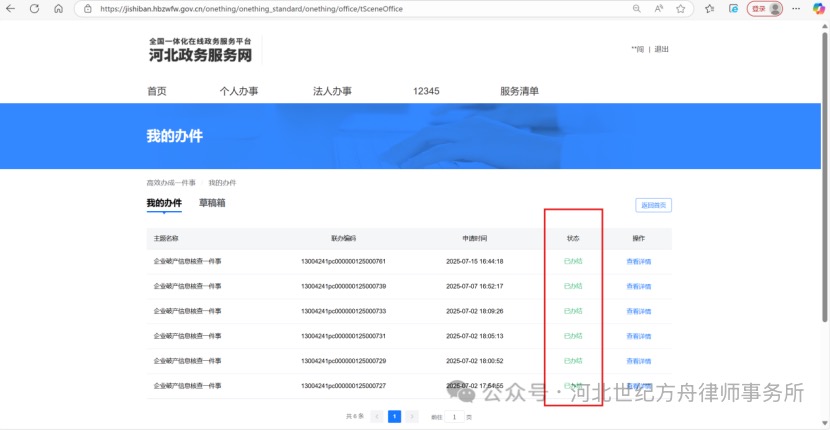This screenshot has height=430, width=830.
Task: Click the 申请时间 column header
Action: pos(474,238)
